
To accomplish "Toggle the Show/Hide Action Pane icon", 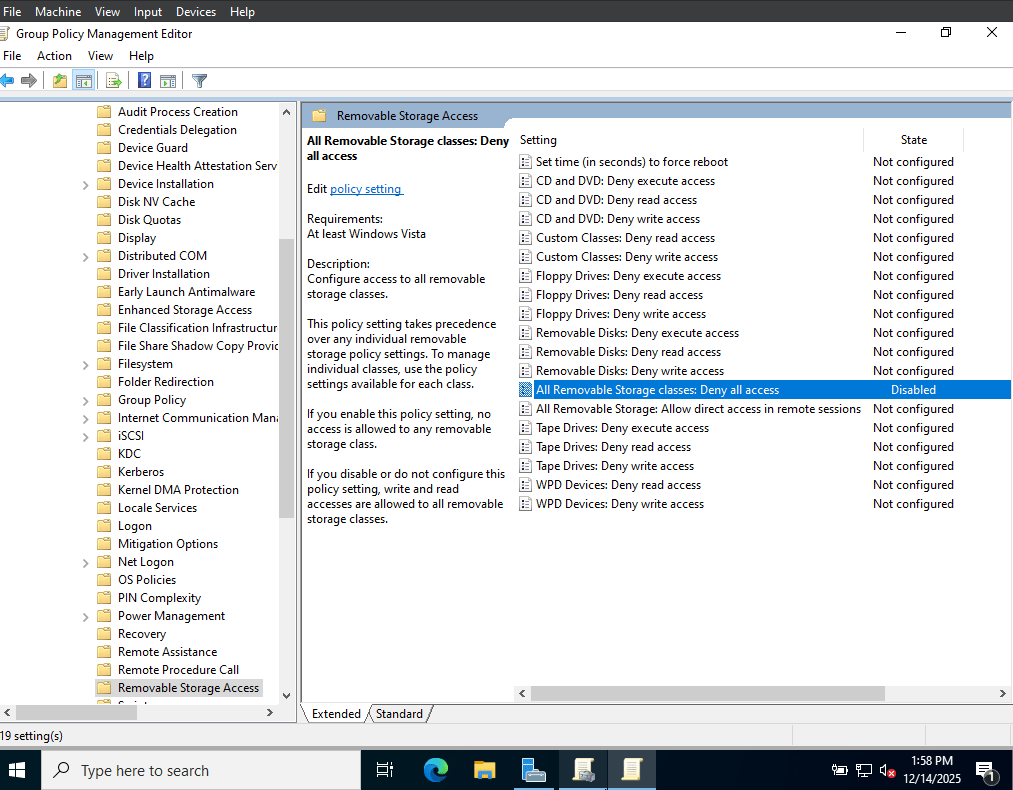I will 168,81.
